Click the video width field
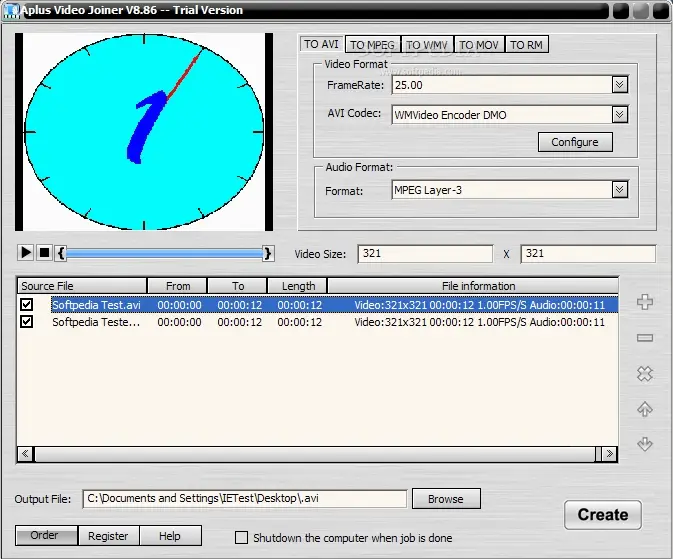 point(425,254)
